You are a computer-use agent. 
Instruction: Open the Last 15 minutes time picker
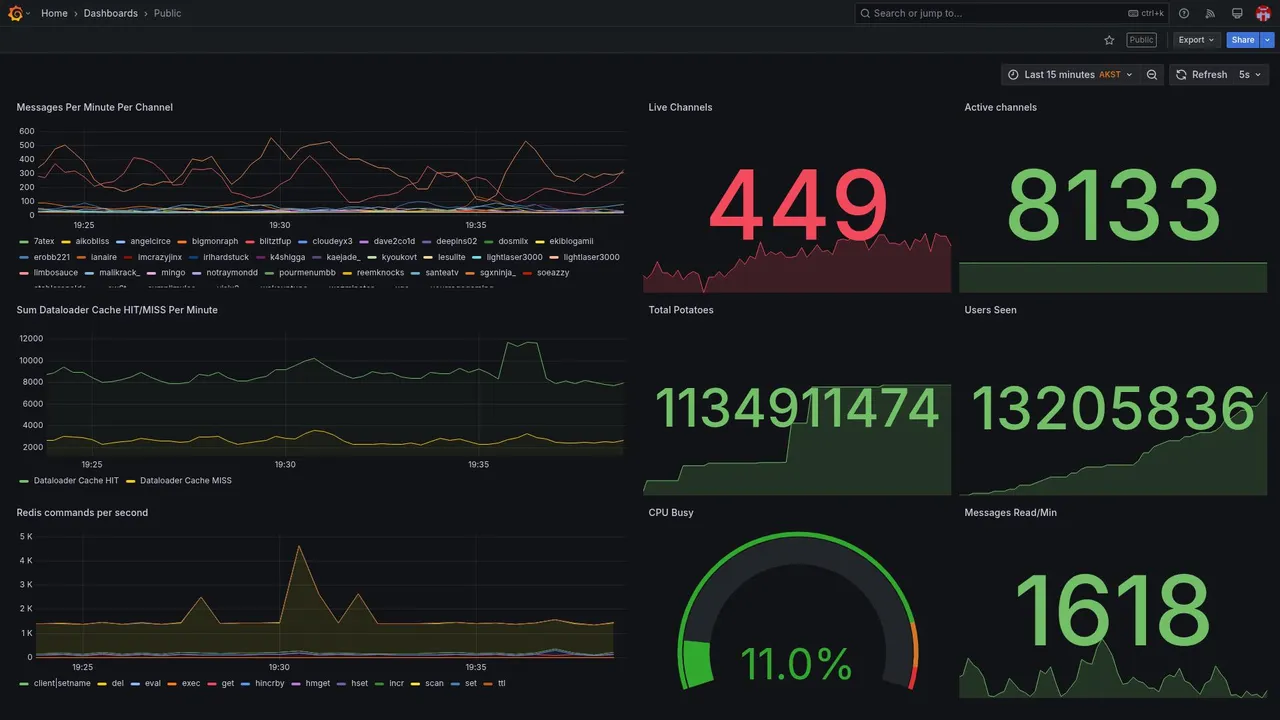click(1070, 75)
